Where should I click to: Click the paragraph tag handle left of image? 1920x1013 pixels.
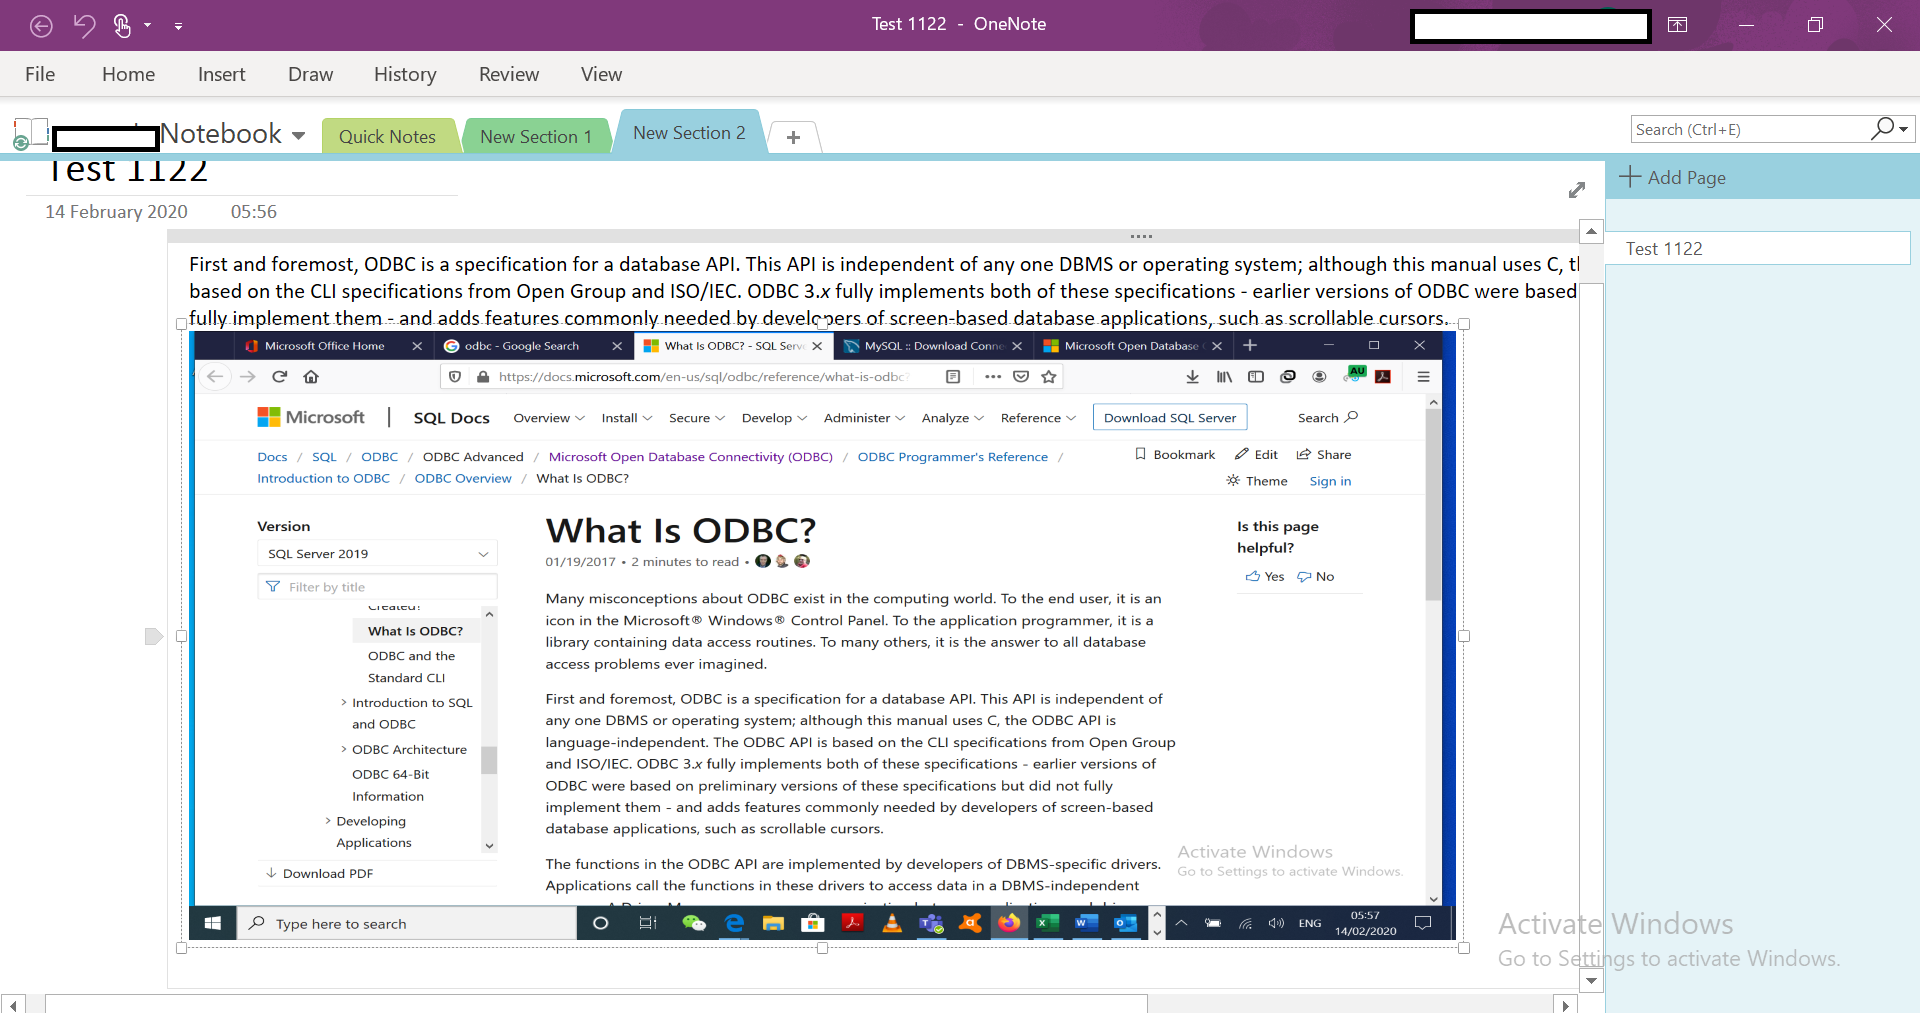(x=153, y=636)
